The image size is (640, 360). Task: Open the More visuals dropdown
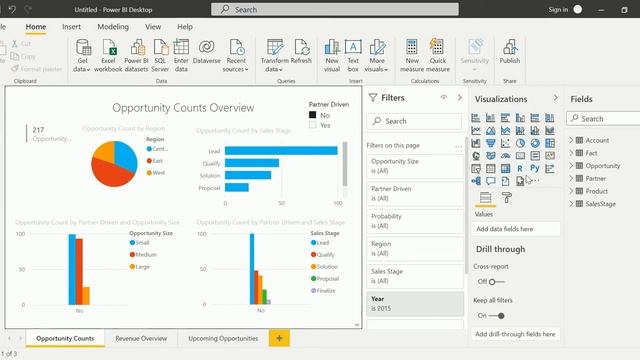(377, 56)
